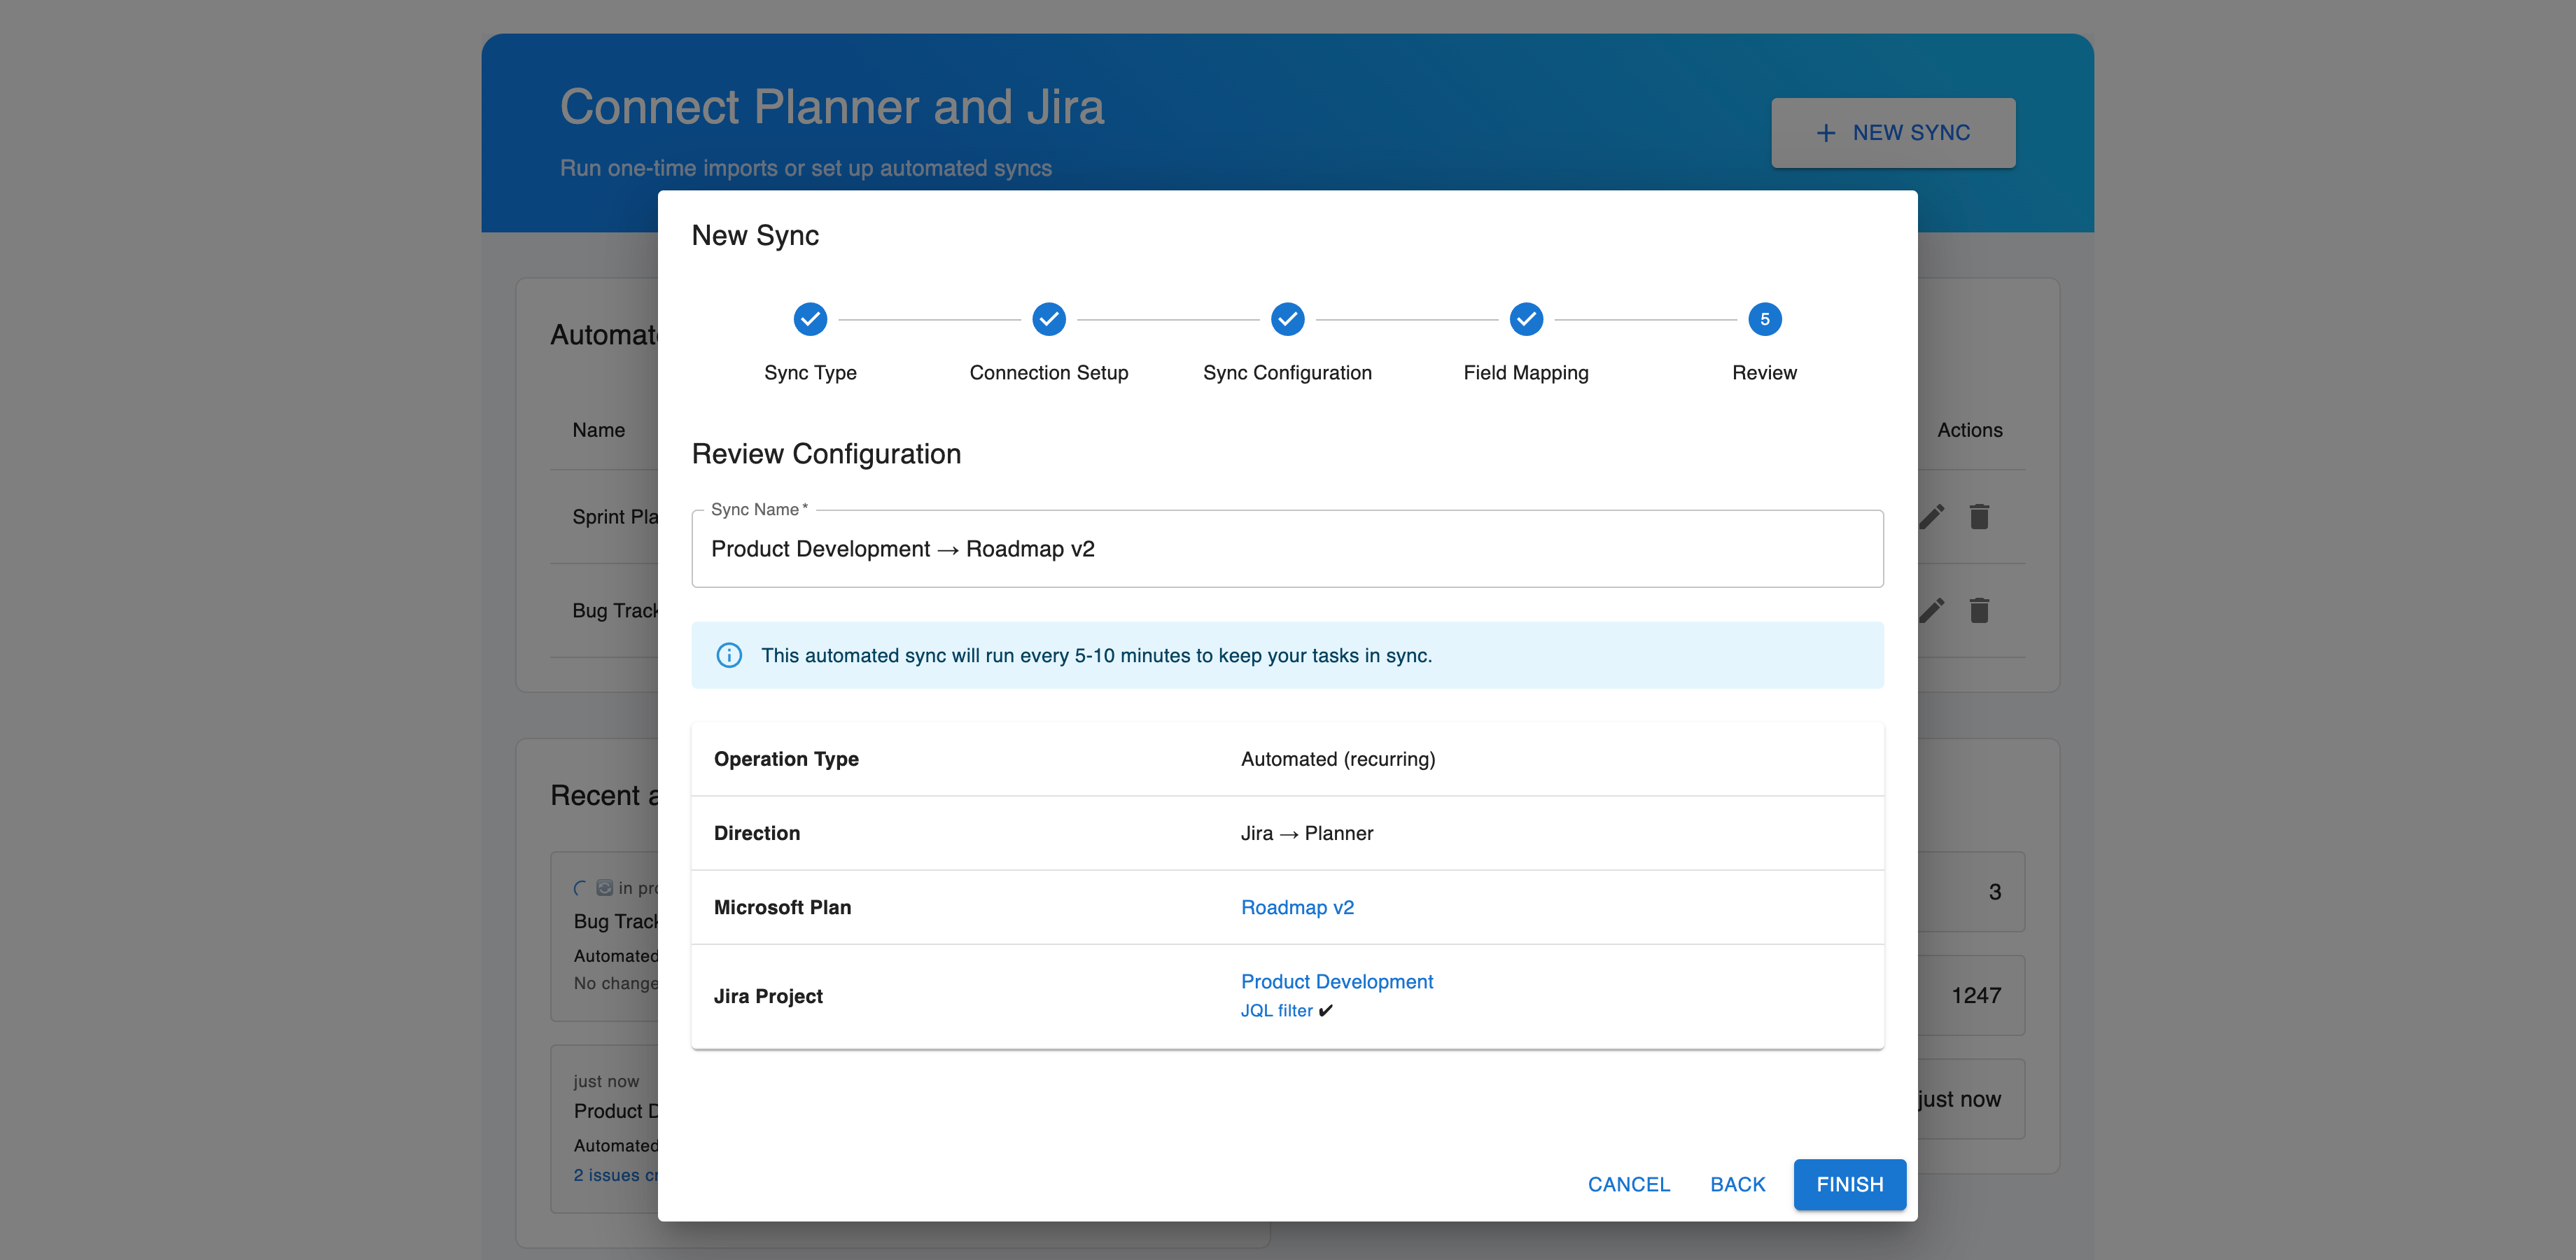Click the JQL filter link
The image size is (2576, 1260).
1276,1010
